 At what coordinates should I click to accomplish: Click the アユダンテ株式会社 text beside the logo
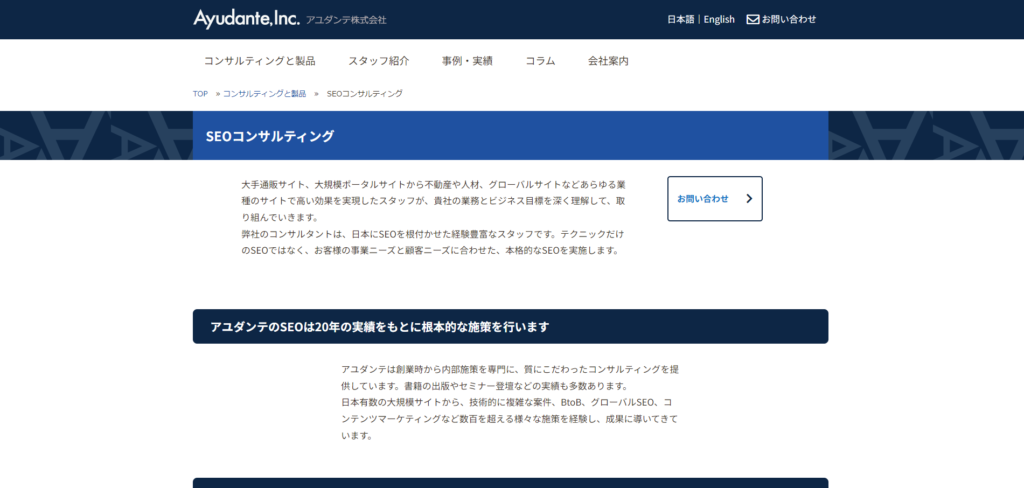click(346, 20)
